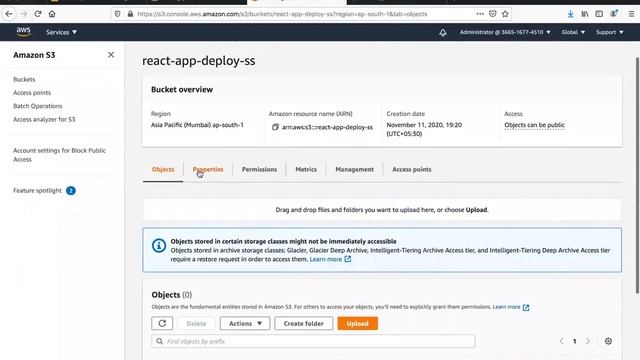Screen dimensions: 640x360
Task: Click the arn:aws:s3:::react-app-deploy-ss text
Action: pyautogui.click(x=327, y=127)
